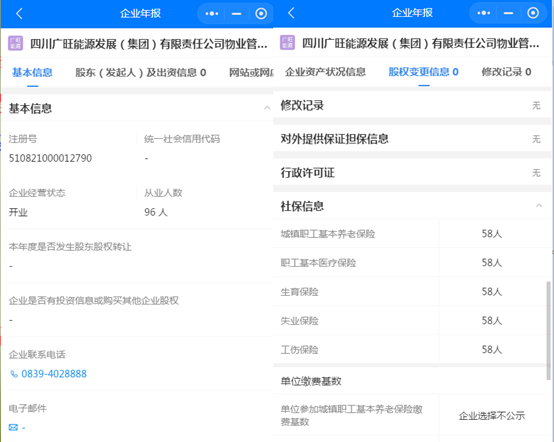The width and height of the screenshot is (554, 442).
Task: Go back in the right 企业年报 screen
Action: tap(291, 13)
